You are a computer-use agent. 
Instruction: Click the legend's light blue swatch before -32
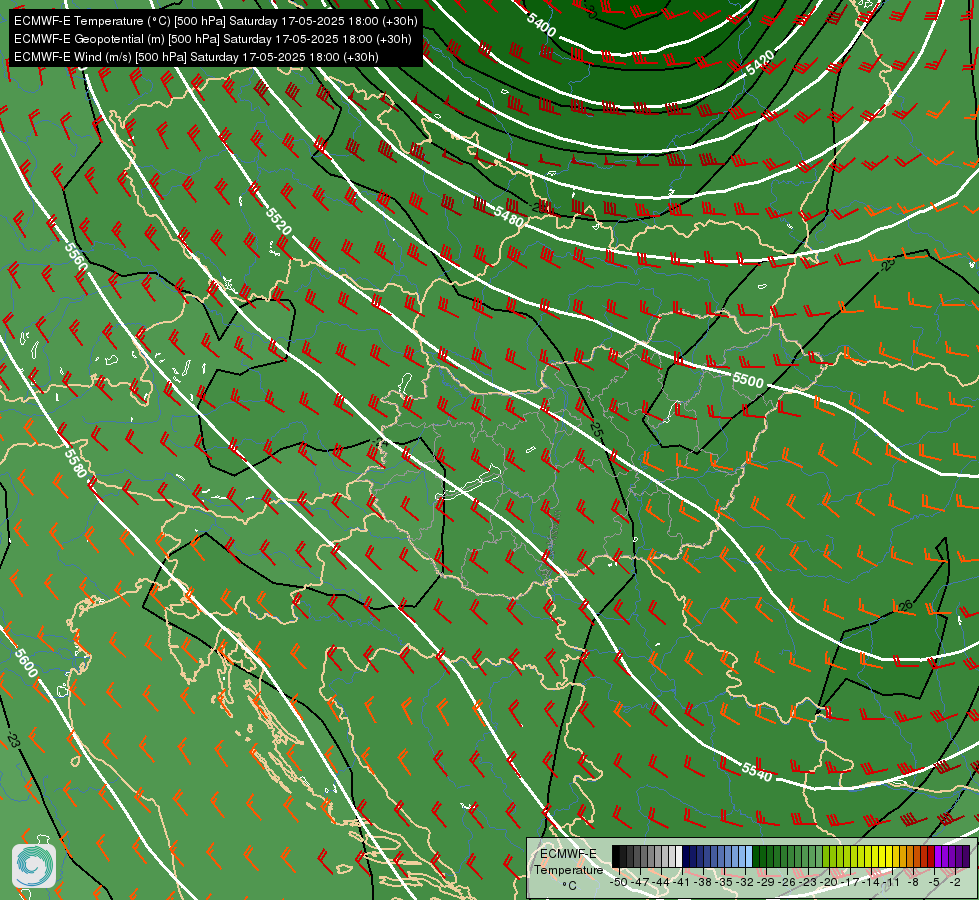(749, 856)
